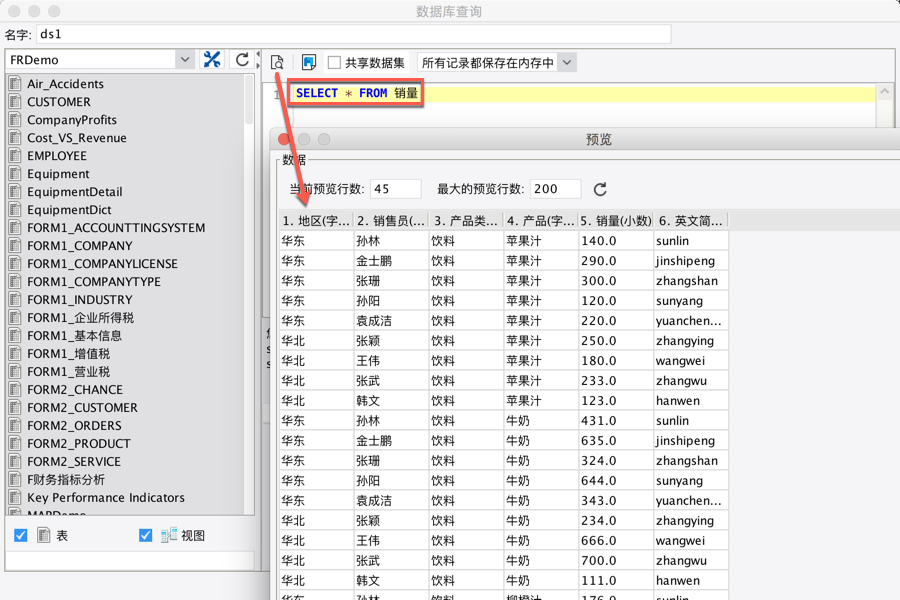Refresh the FRDemo table list

[242, 60]
